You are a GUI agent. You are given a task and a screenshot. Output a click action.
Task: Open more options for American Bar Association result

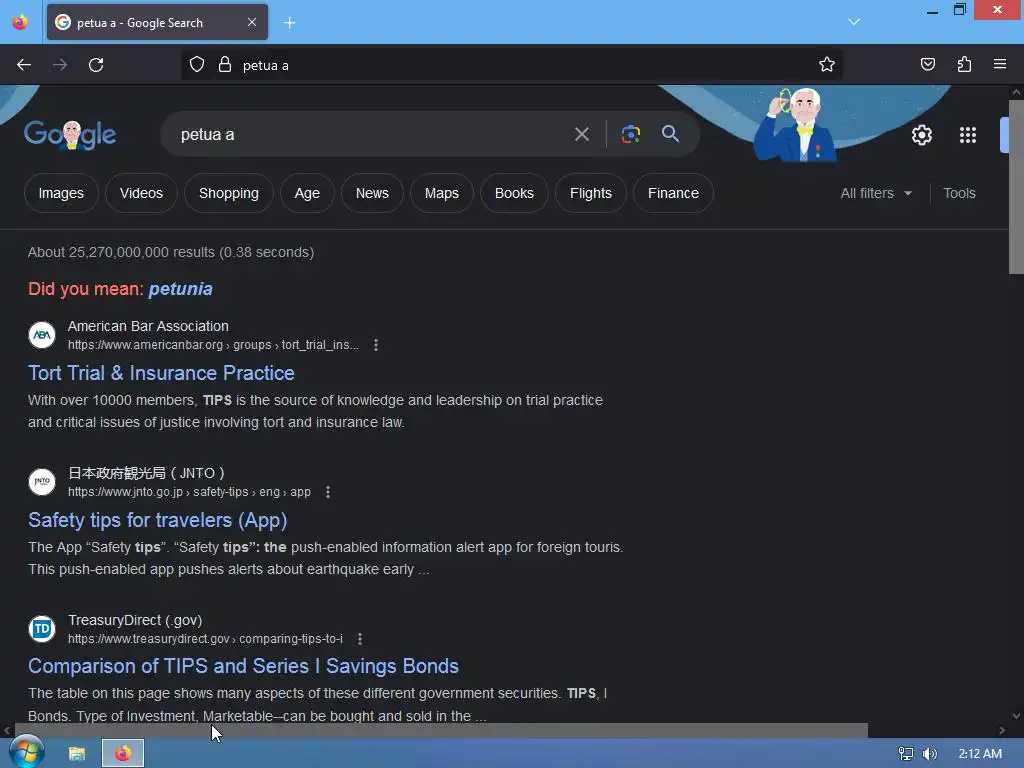click(376, 345)
